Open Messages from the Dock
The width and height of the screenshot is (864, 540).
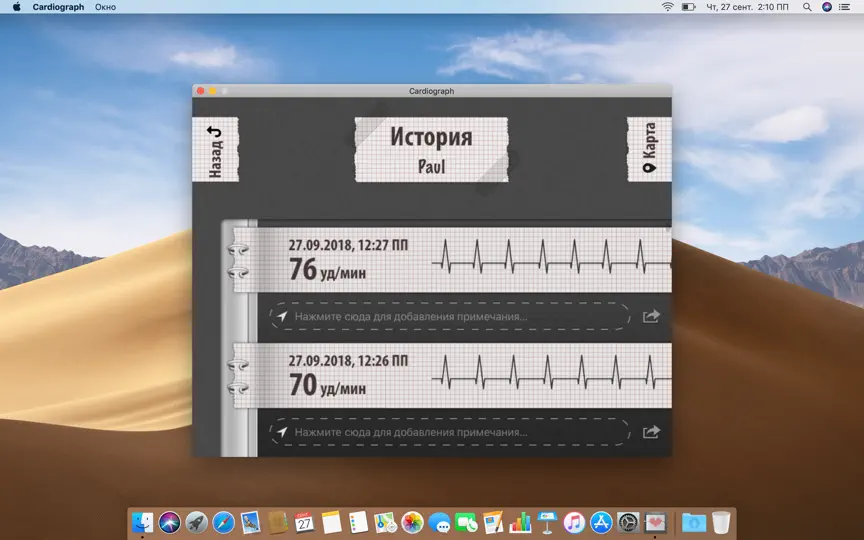tap(439, 521)
